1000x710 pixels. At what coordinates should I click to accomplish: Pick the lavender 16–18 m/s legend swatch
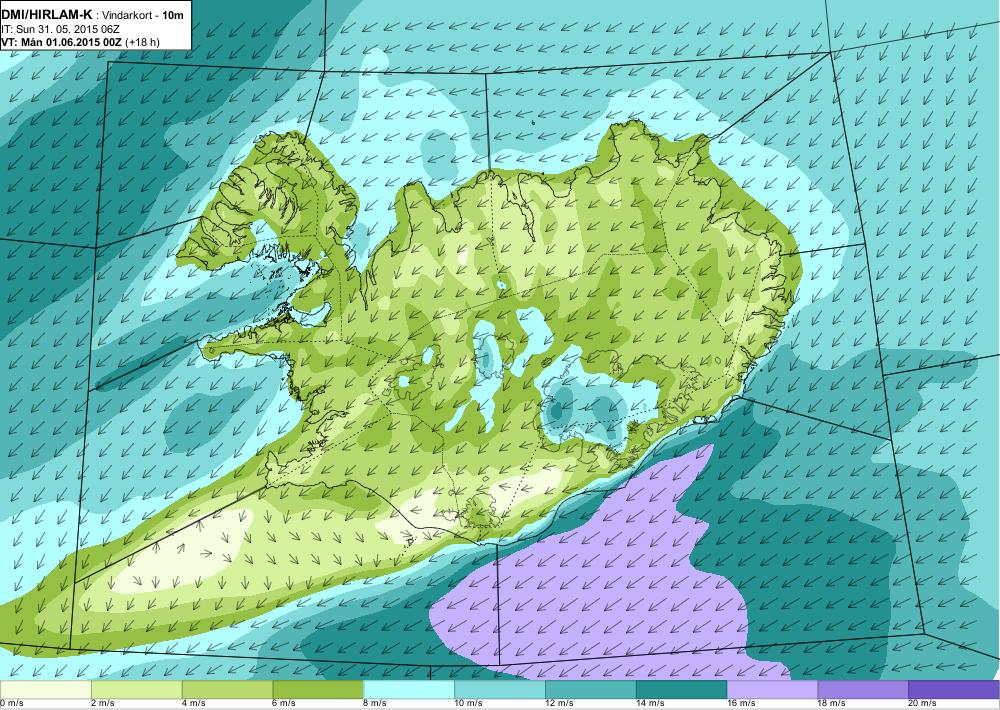(x=772, y=690)
